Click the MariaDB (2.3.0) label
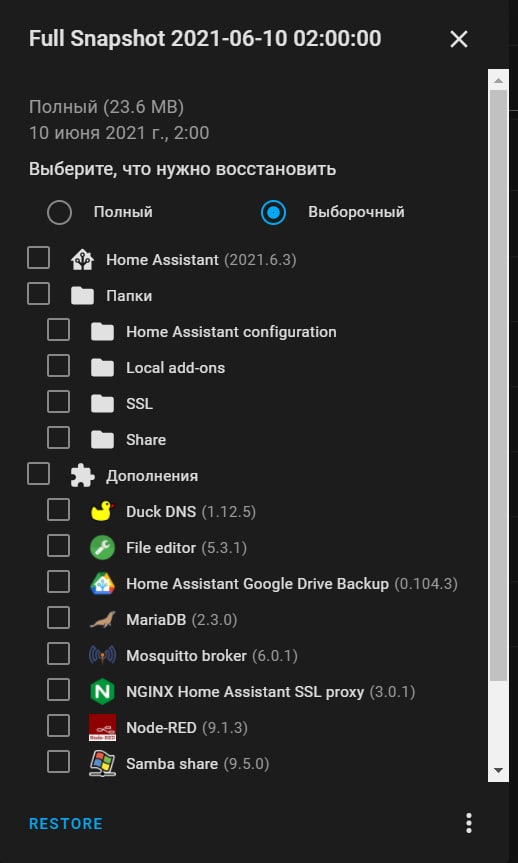Screen dimensions: 518x863 (182, 620)
